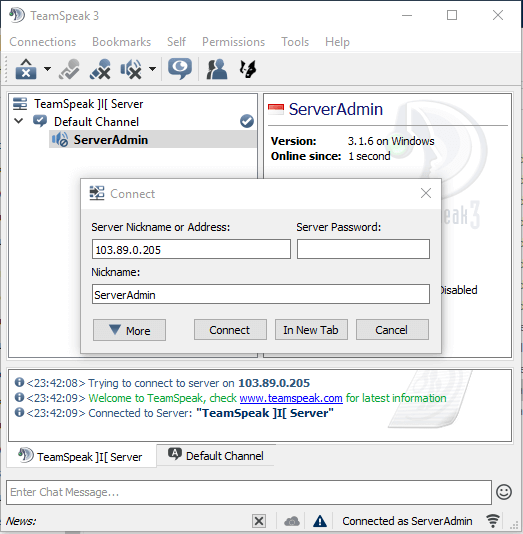Click the In New Tab button
The image size is (523, 534).
[311, 330]
